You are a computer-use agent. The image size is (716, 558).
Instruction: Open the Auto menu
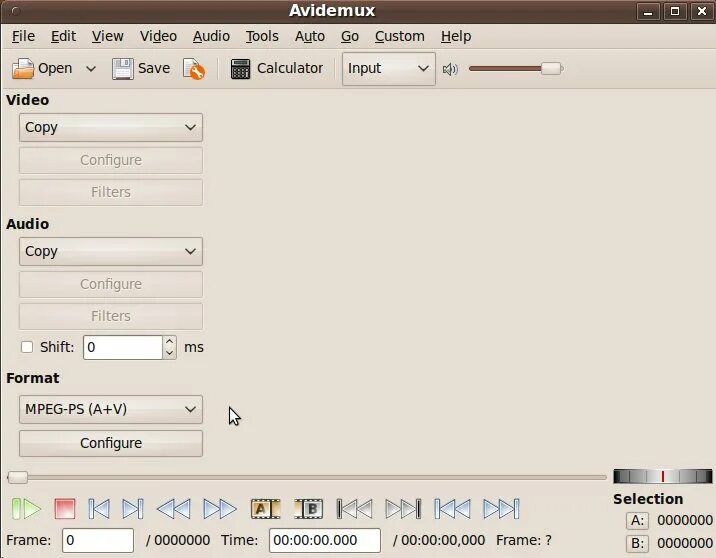tap(310, 36)
